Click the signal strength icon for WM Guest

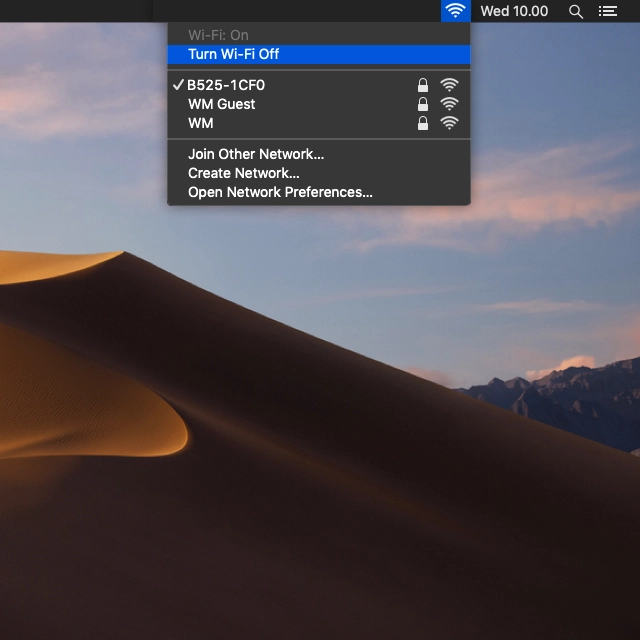tap(450, 104)
